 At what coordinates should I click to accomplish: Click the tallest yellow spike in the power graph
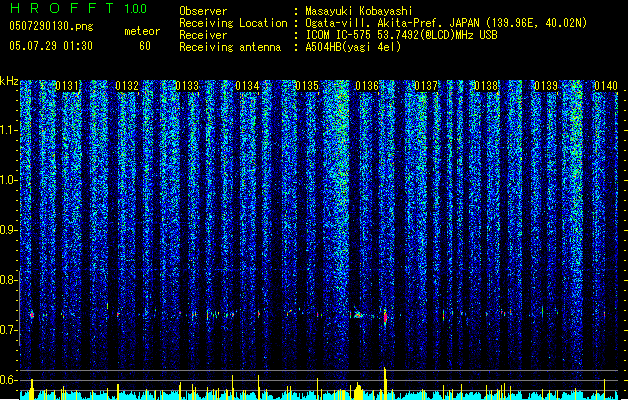385,383
